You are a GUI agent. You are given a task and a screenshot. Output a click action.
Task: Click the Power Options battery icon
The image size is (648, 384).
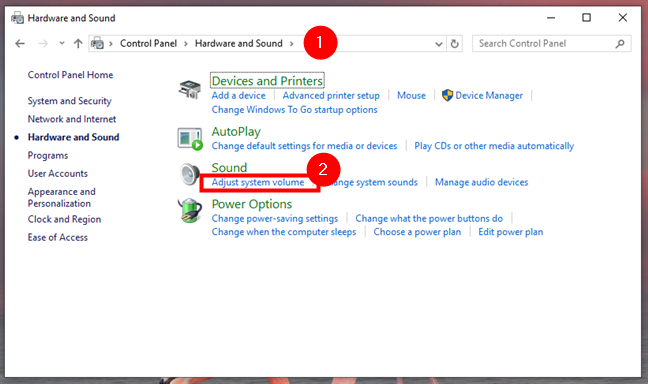coord(190,210)
